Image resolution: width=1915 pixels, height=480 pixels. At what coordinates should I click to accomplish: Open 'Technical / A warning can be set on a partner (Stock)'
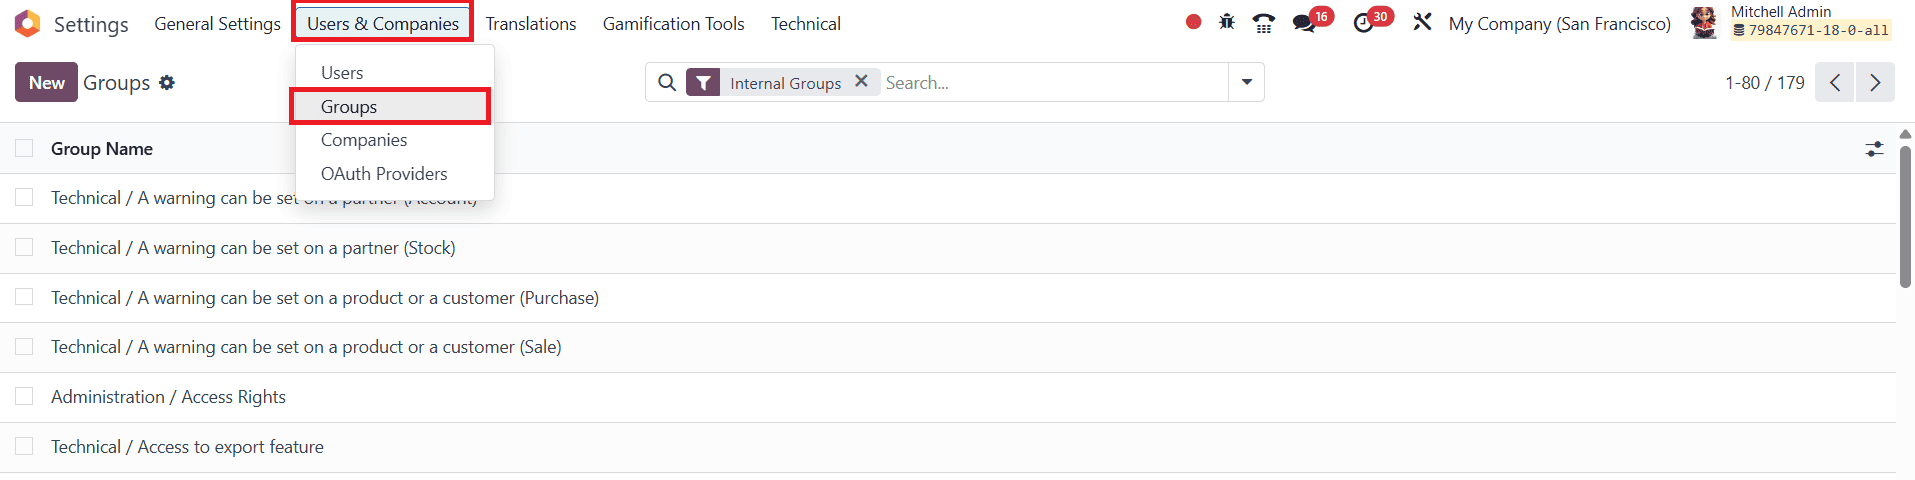[x=253, y=248]
